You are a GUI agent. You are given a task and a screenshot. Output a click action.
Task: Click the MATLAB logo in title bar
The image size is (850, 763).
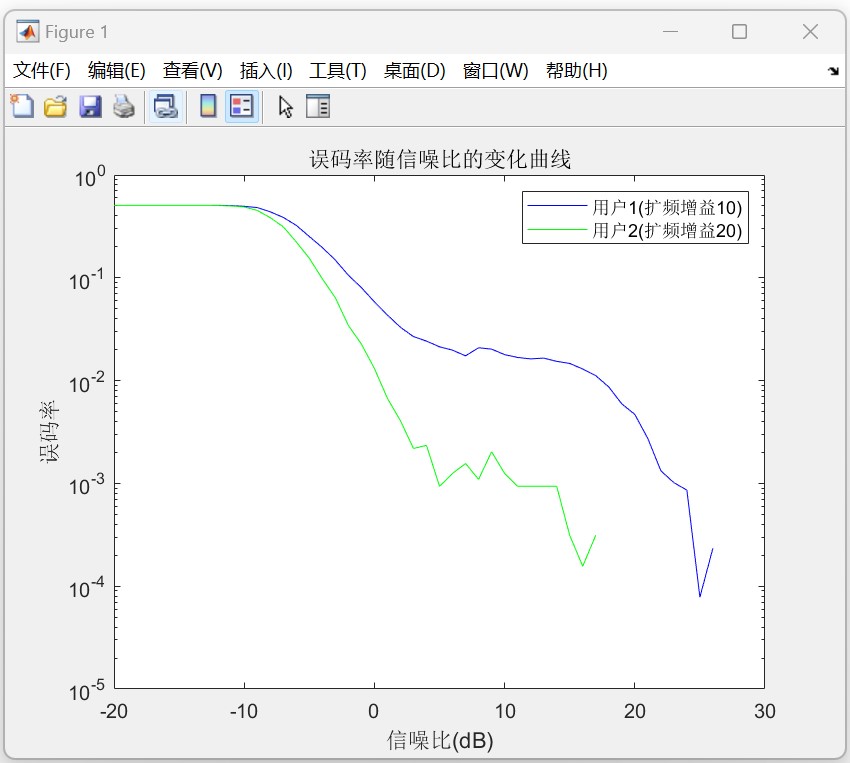[28, 31]
